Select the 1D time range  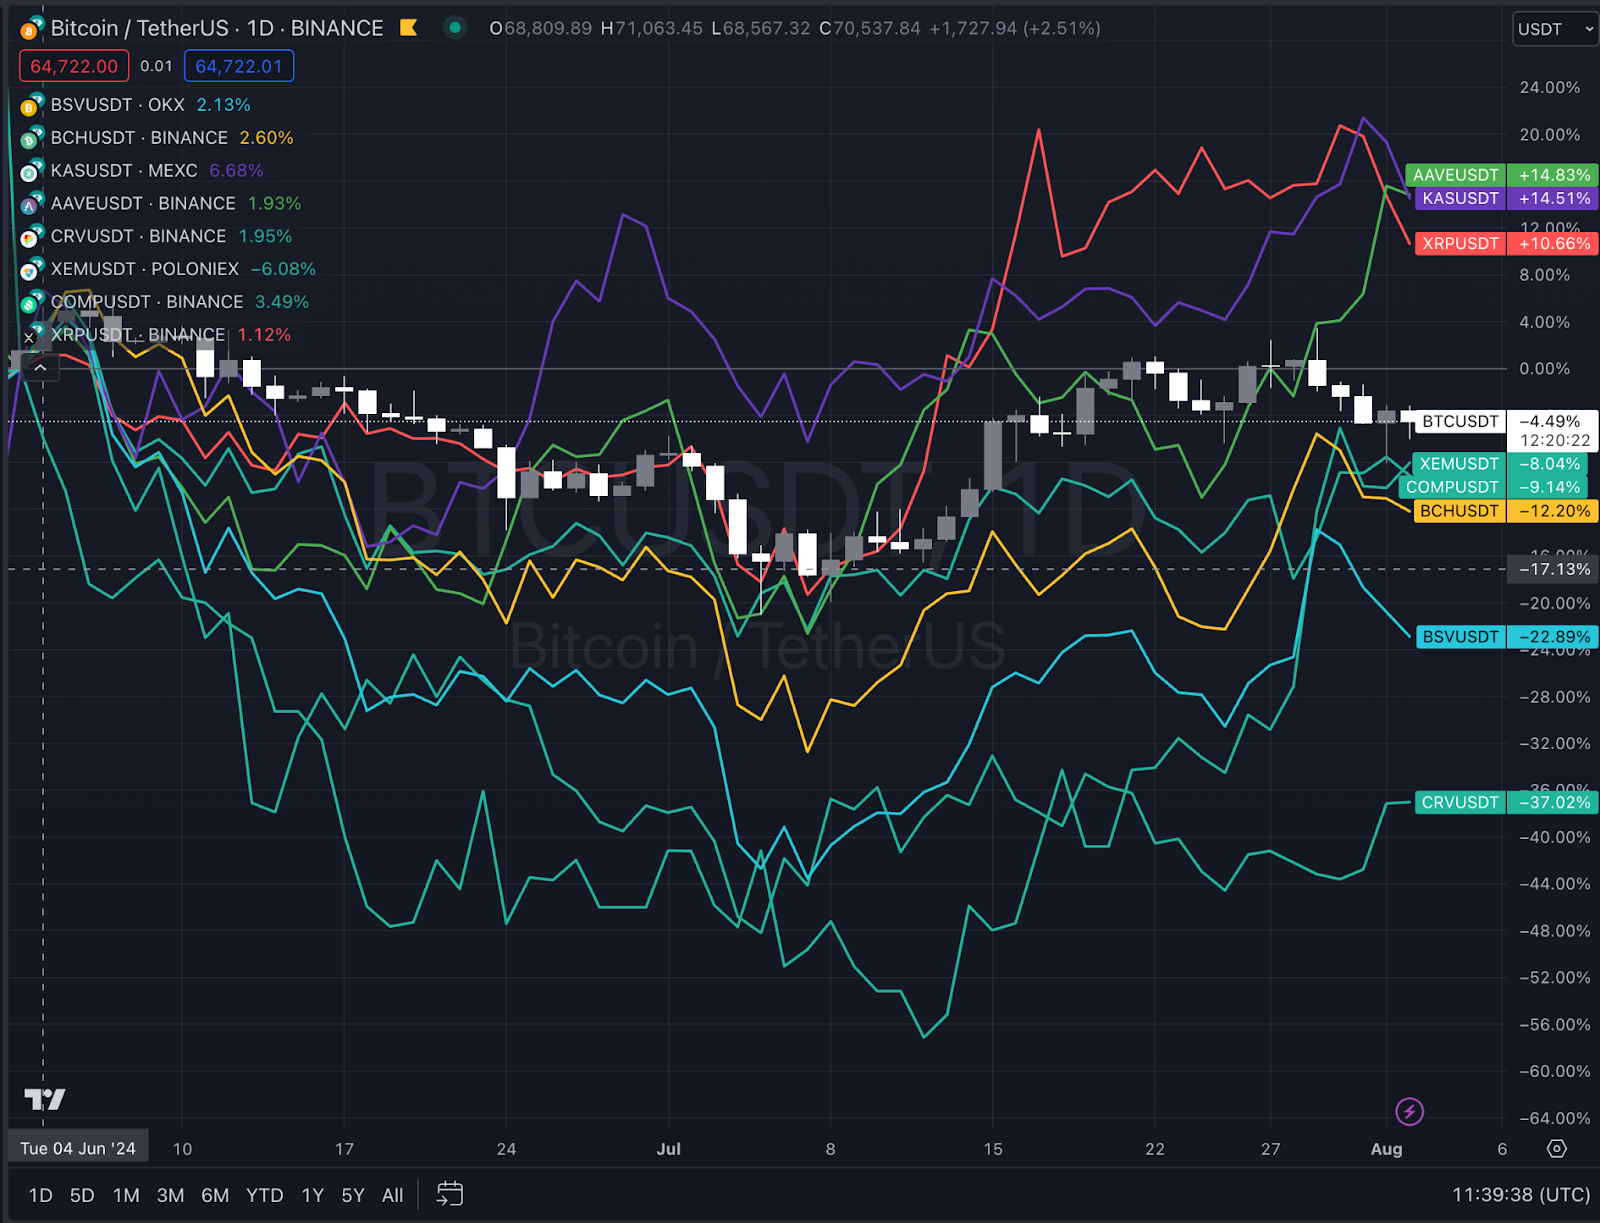click(x=40, y=1195)
